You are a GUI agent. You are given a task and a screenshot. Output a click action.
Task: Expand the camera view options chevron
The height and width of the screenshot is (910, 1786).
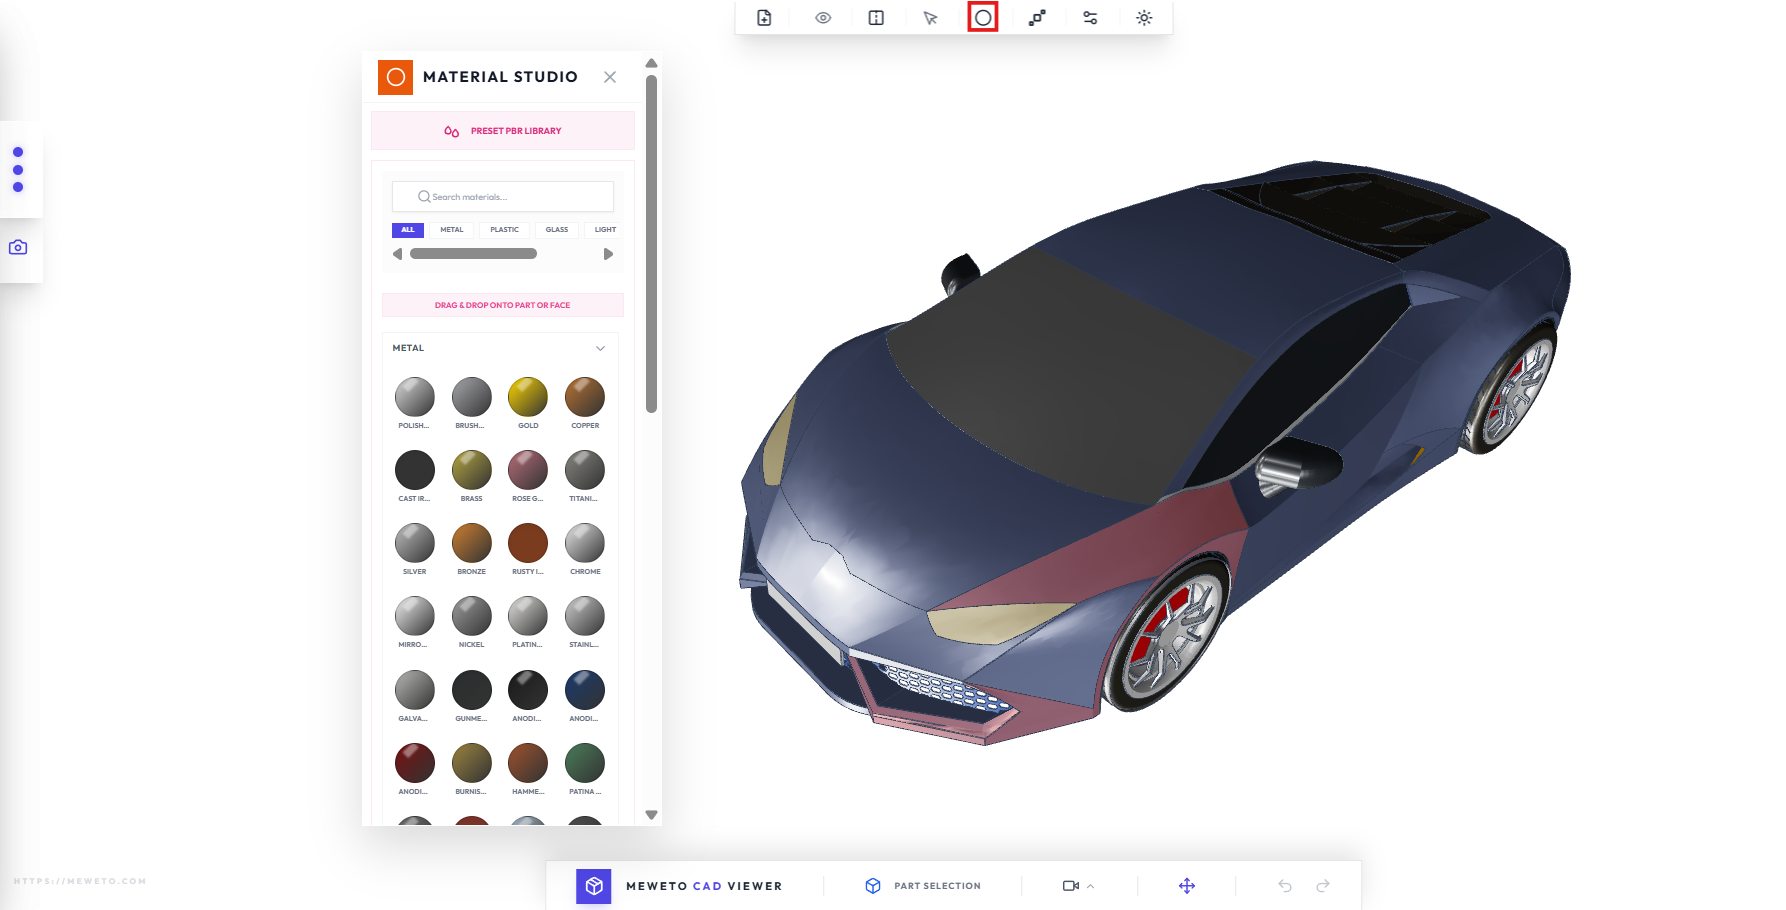coord(1091,886)
